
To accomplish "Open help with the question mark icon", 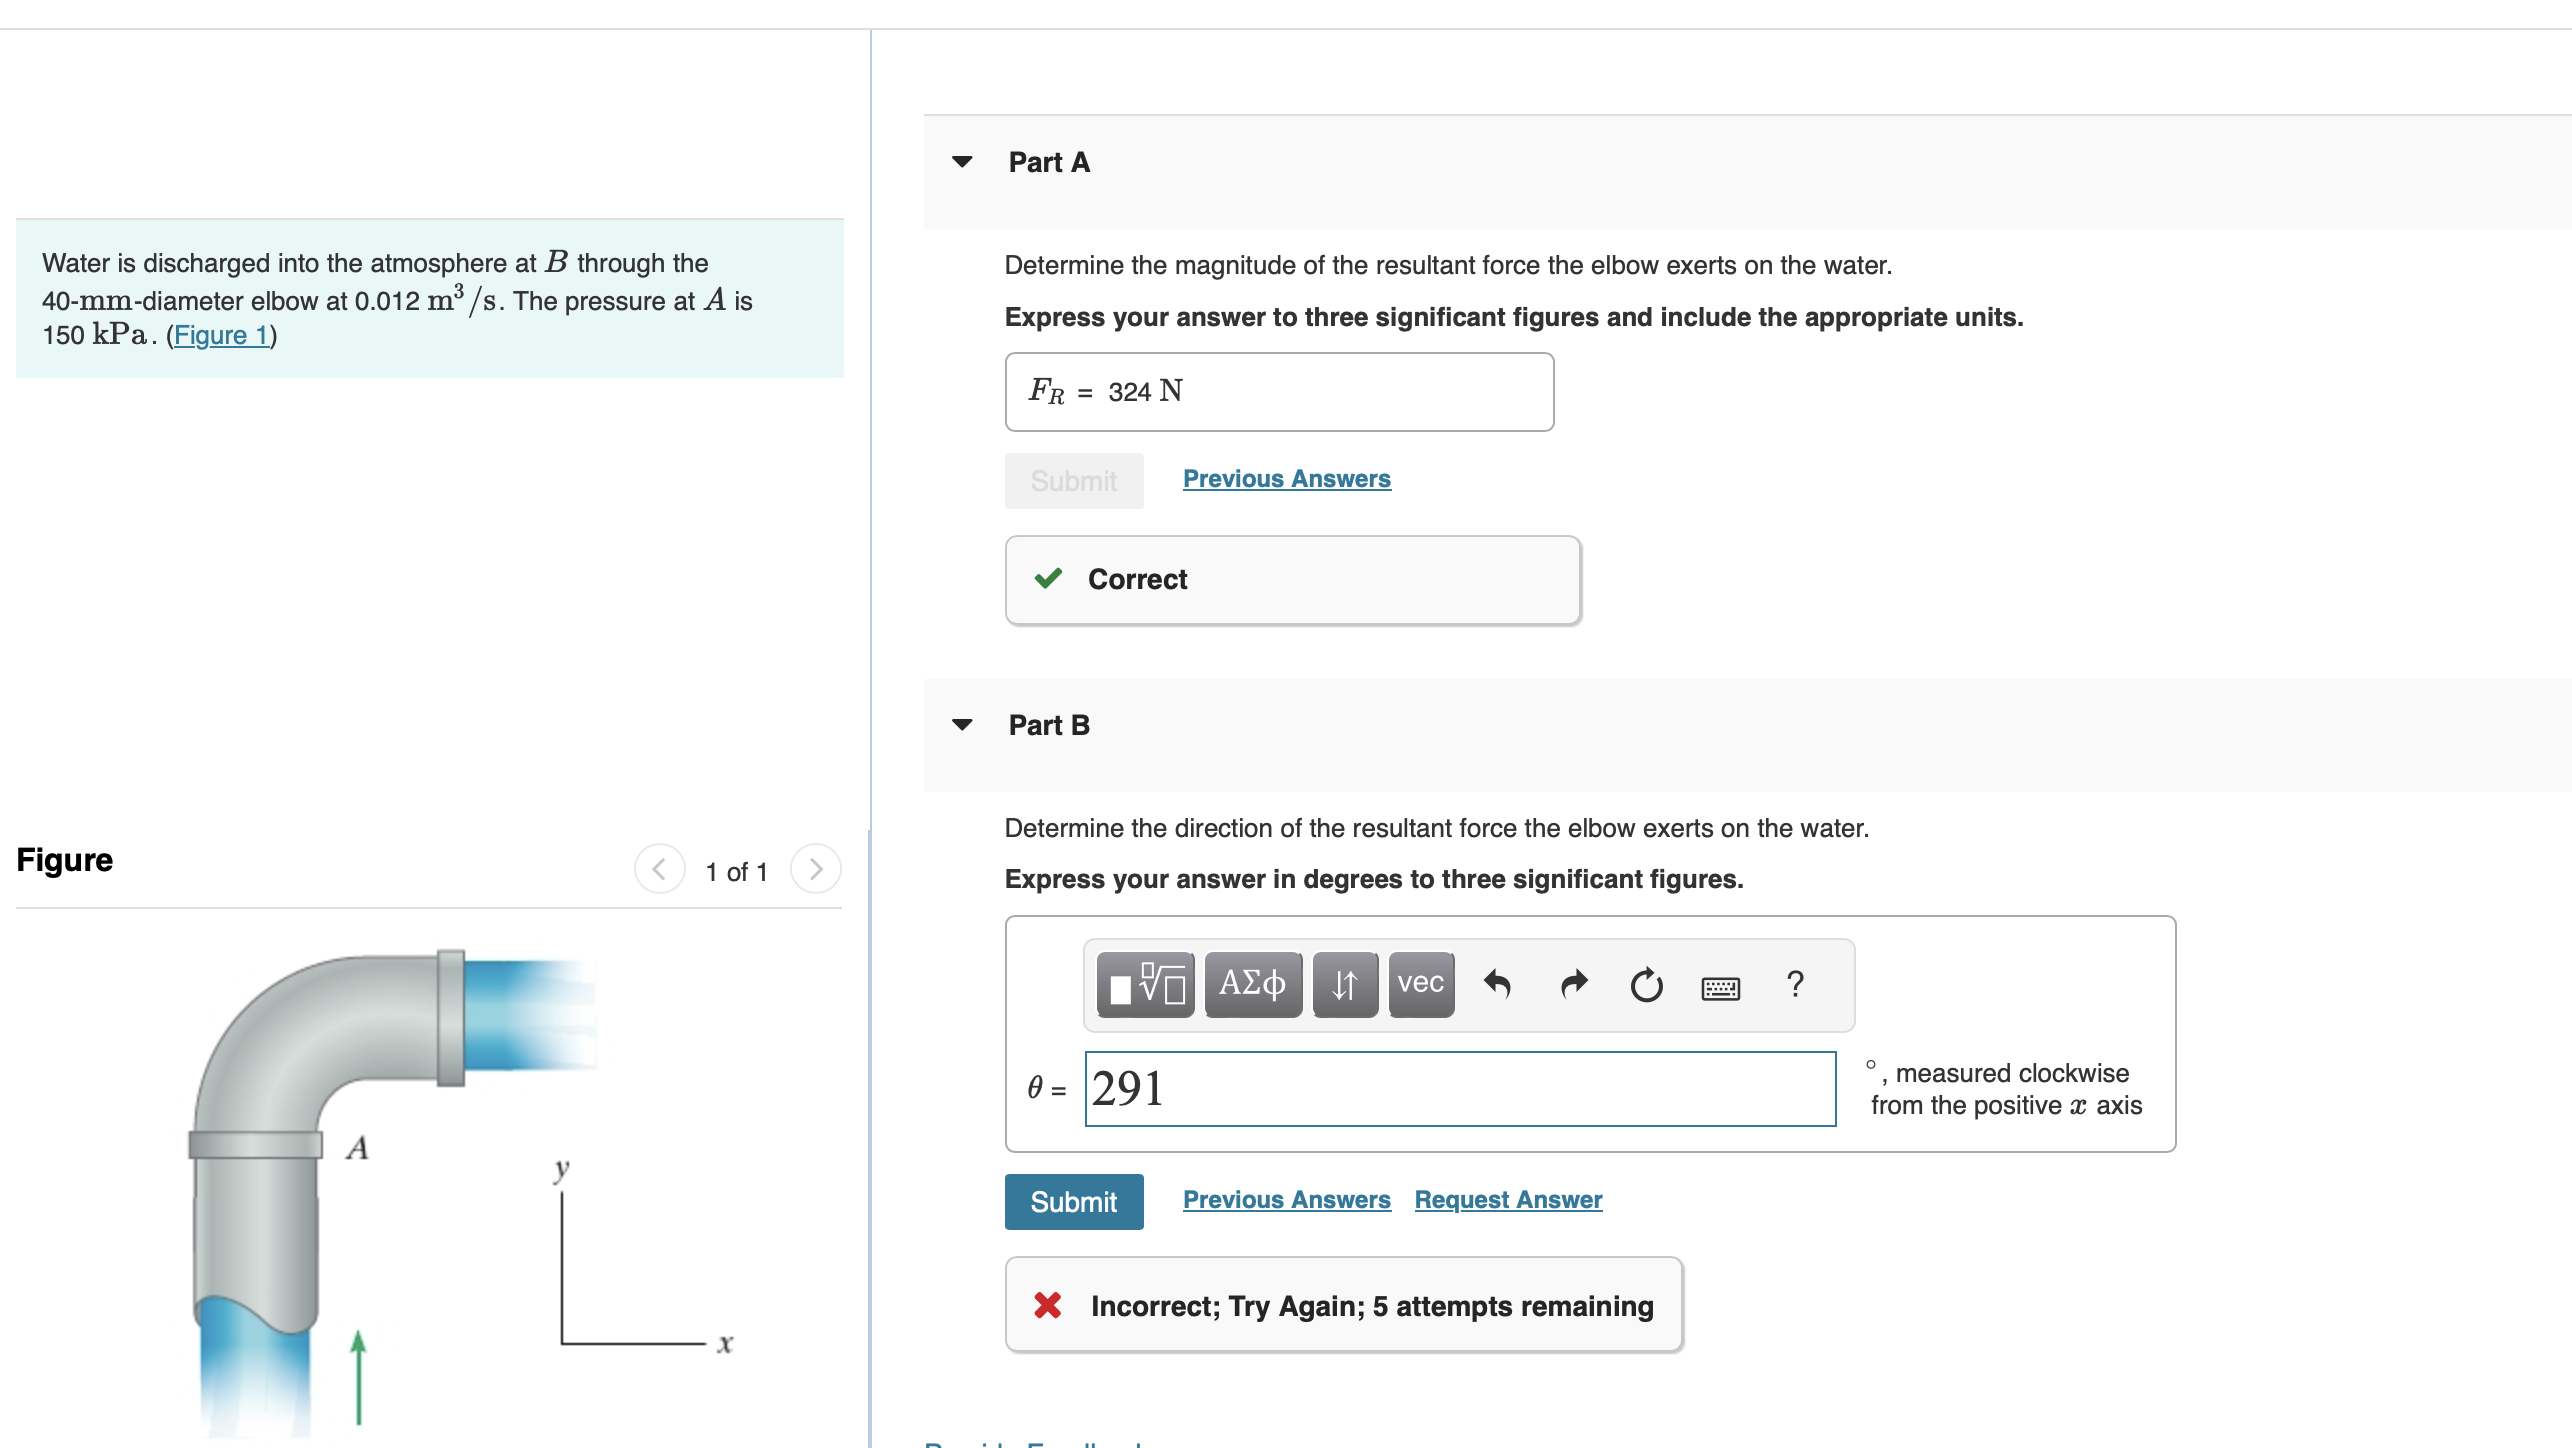I will 1795,985.
